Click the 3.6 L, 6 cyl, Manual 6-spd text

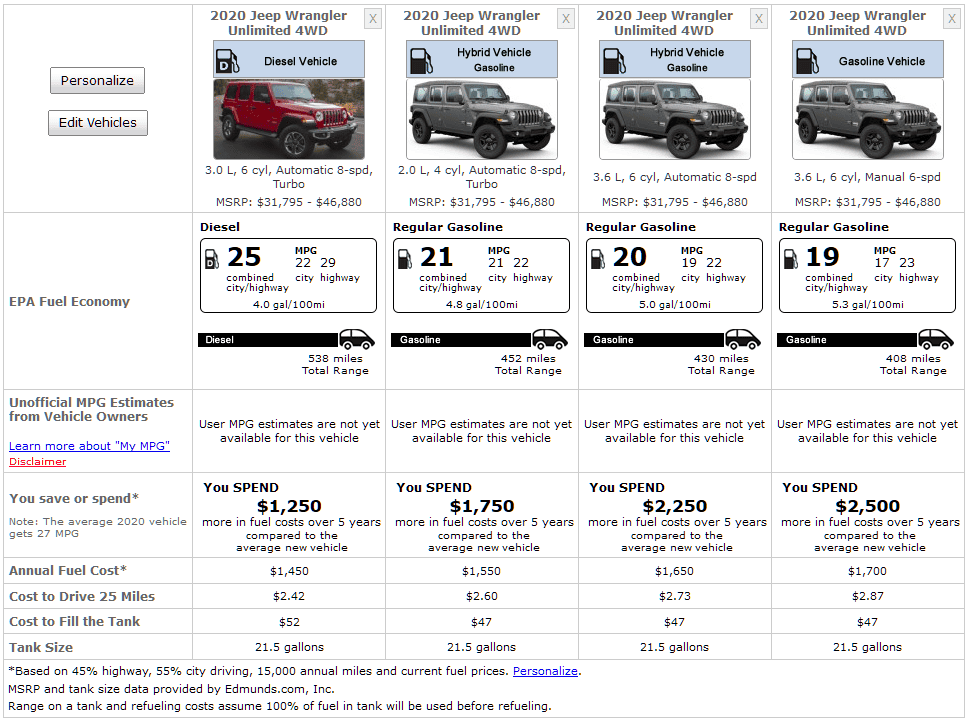867,177
